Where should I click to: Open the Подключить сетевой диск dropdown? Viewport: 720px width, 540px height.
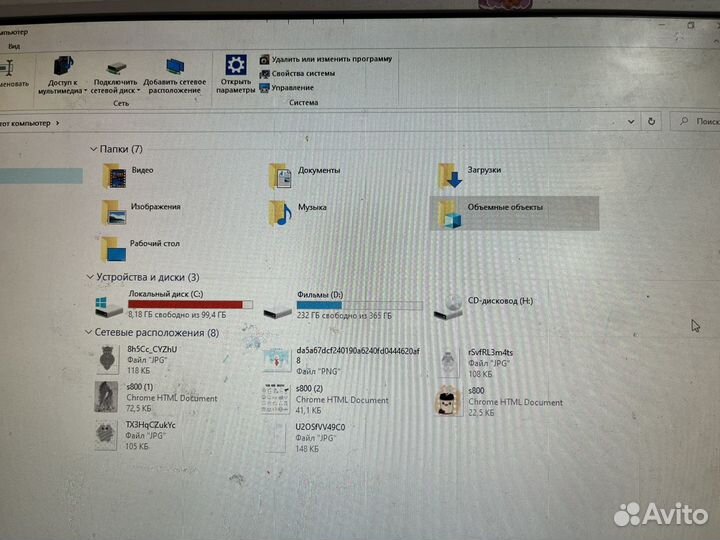[x=116, y=91]
